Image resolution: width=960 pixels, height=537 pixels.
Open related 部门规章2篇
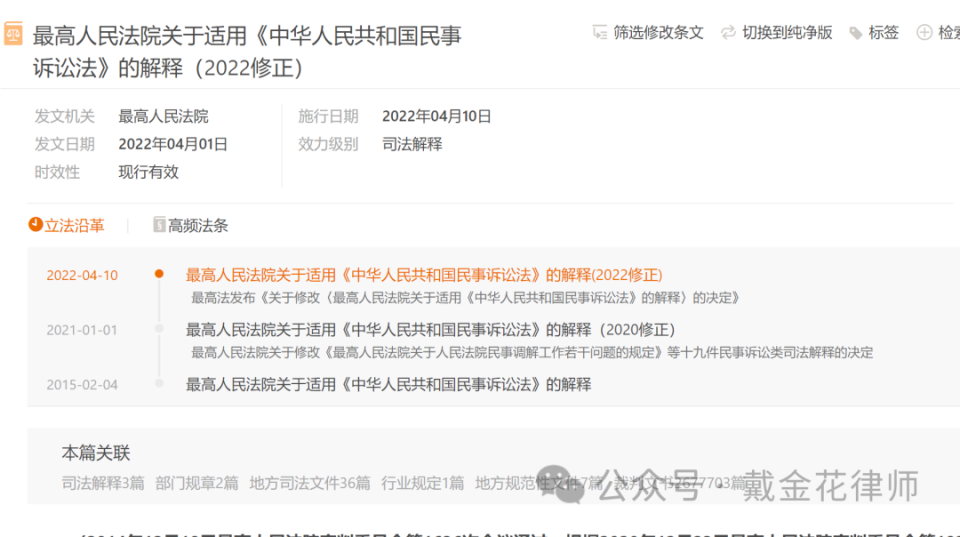(x=197, y=483)
